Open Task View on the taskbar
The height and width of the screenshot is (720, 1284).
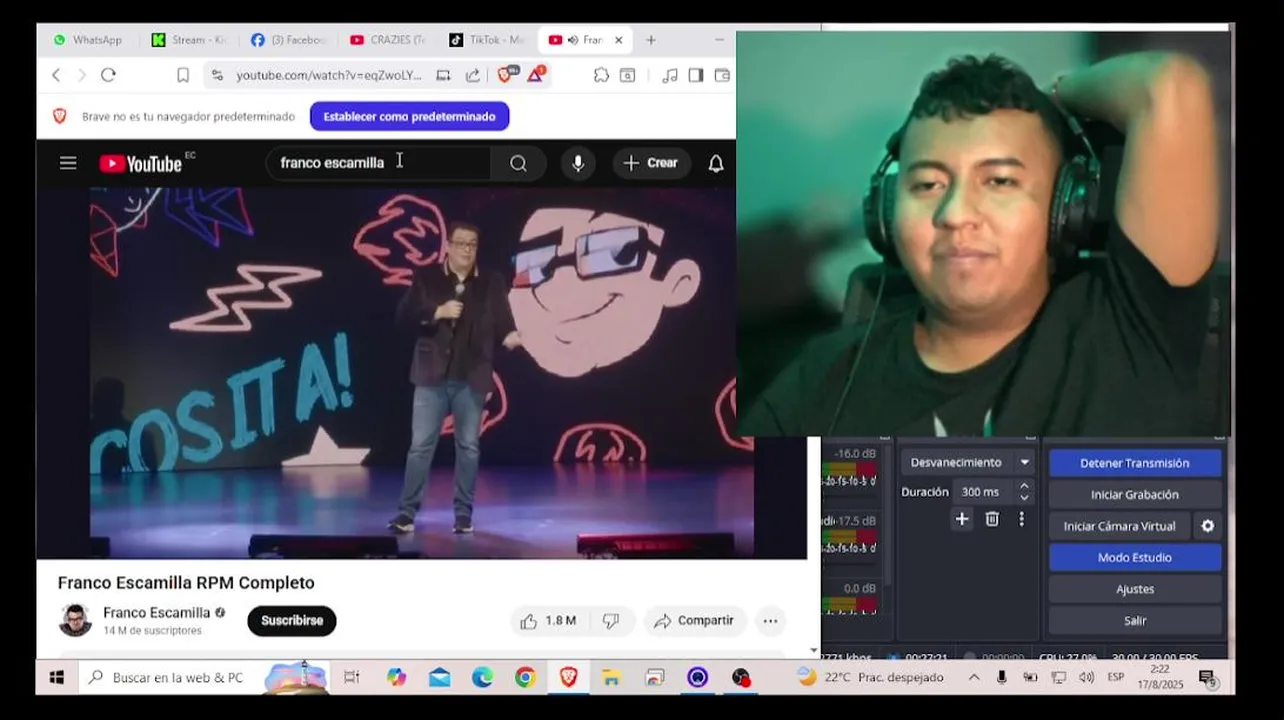351,678
